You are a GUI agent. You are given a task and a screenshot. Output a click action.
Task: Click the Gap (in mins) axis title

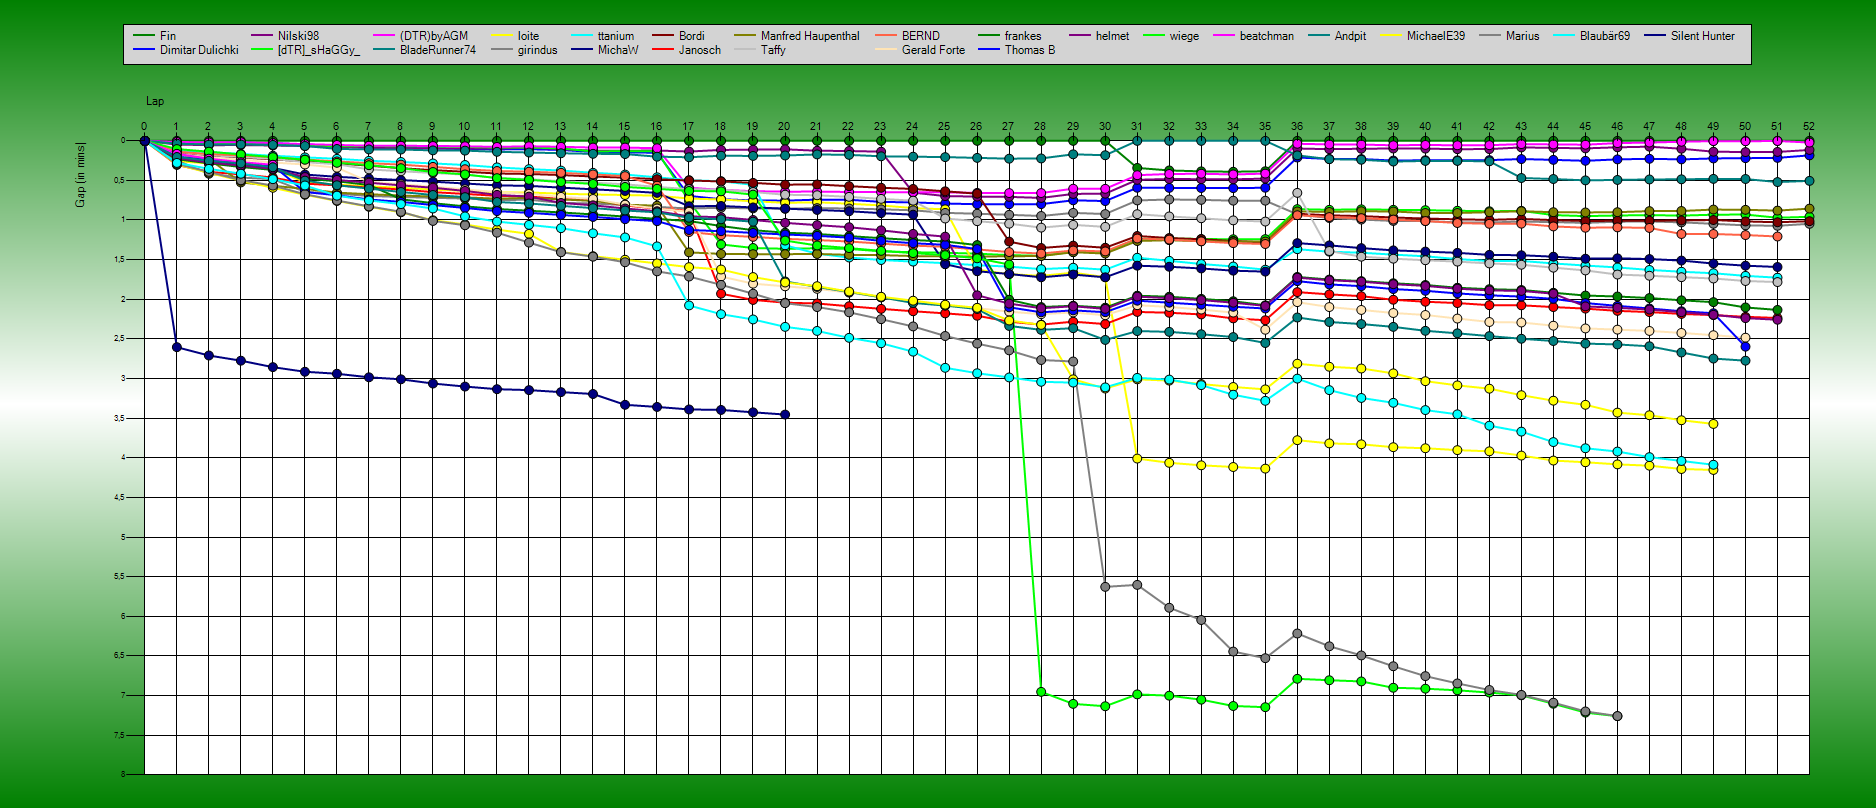[x=80, y=175]
